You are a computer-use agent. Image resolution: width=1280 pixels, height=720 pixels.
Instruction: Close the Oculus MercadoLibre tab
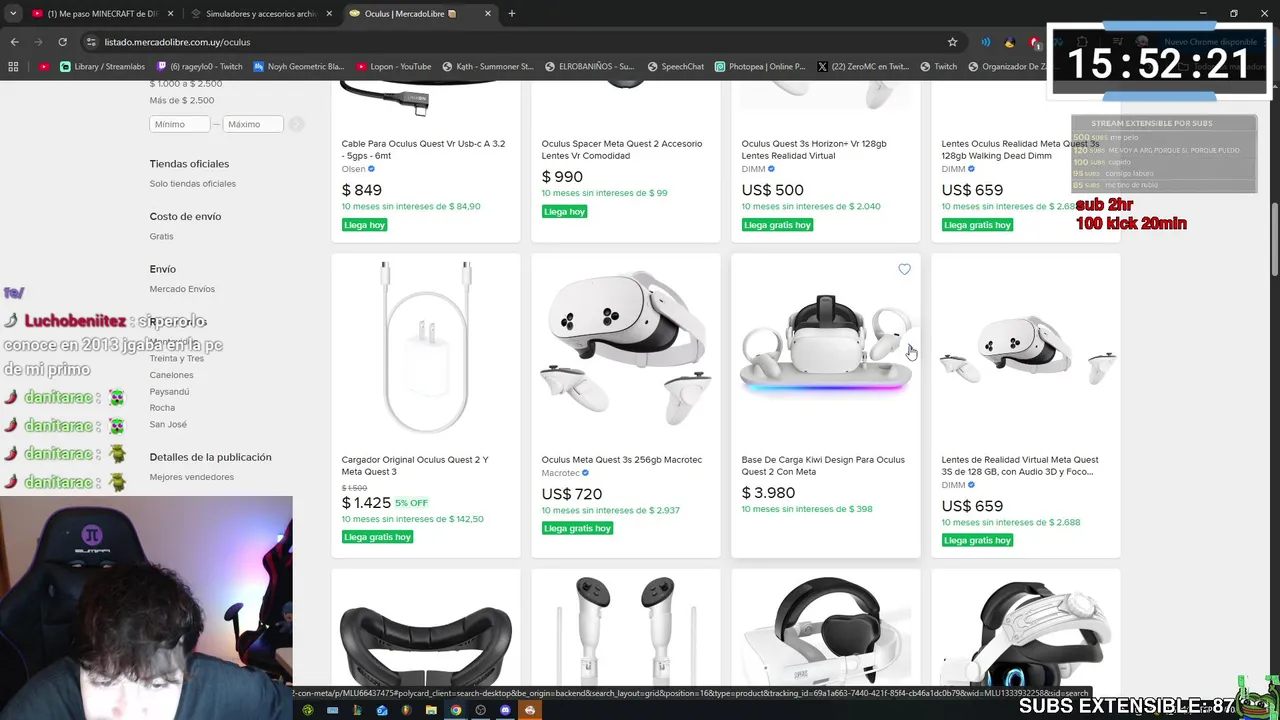(488, 14)
